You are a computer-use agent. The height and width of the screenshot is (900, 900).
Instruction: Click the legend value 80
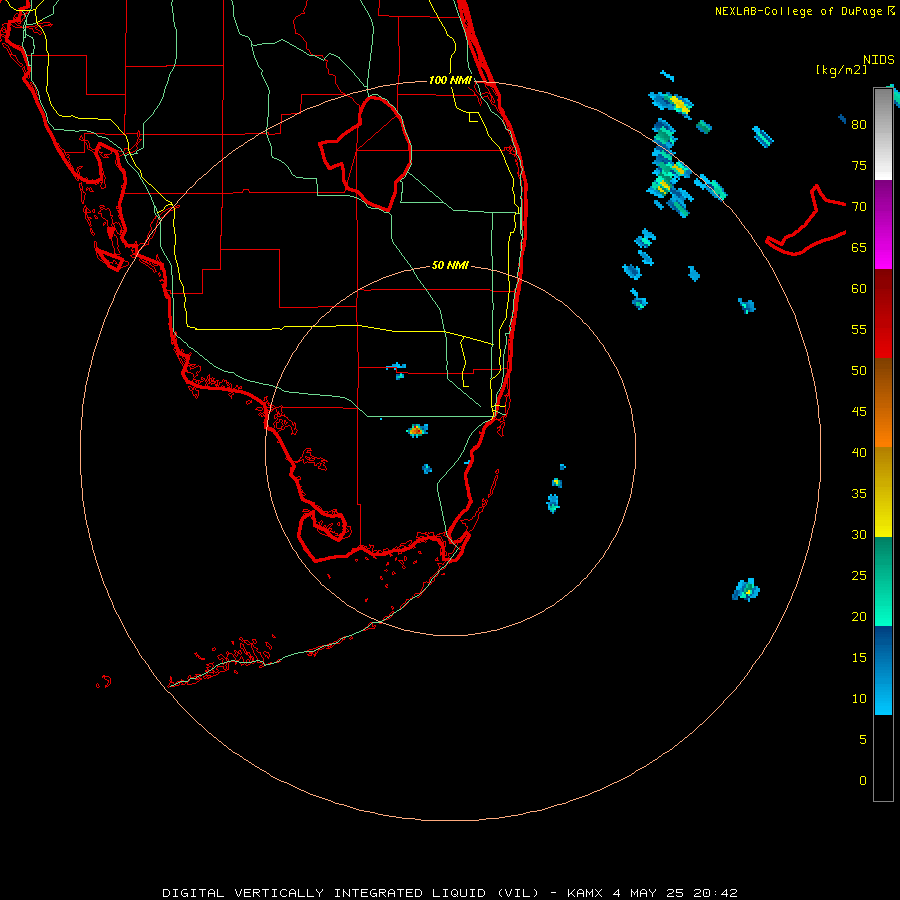(859, 125)
